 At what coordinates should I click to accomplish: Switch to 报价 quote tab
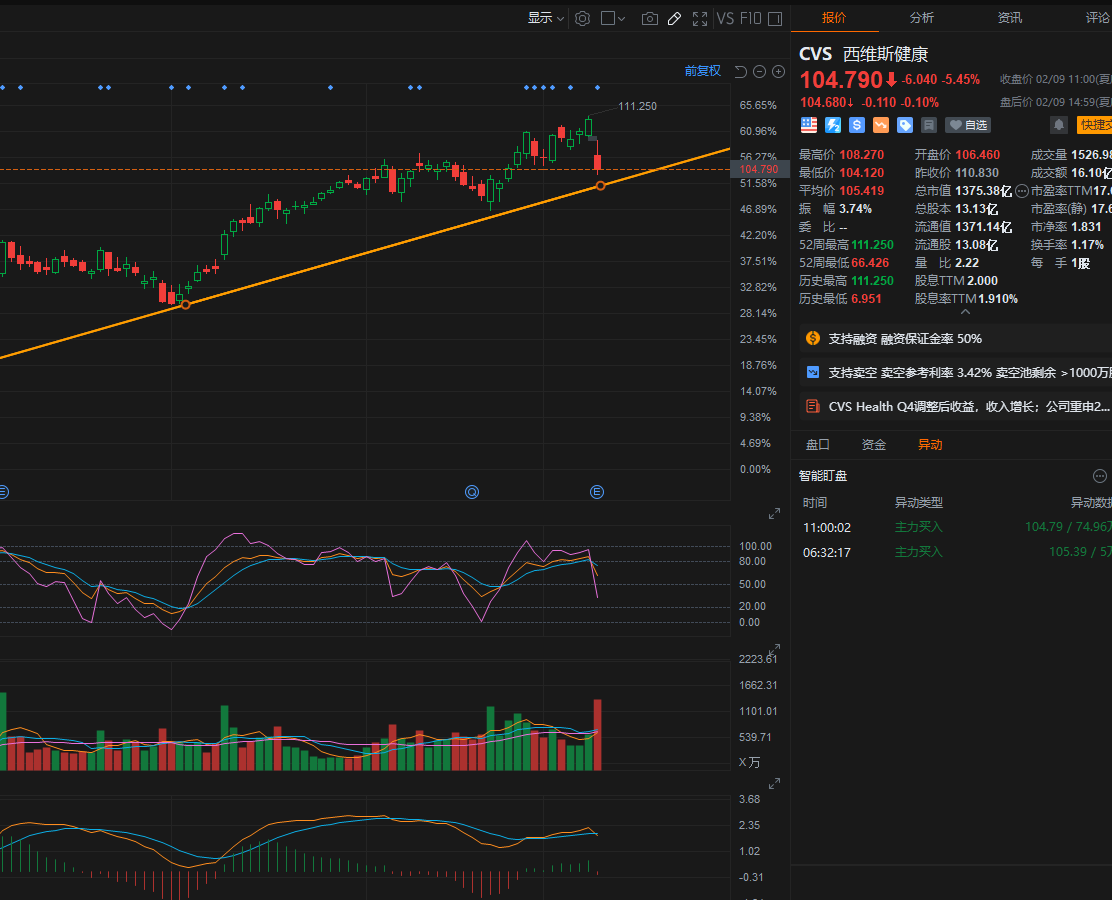point(834,18)
